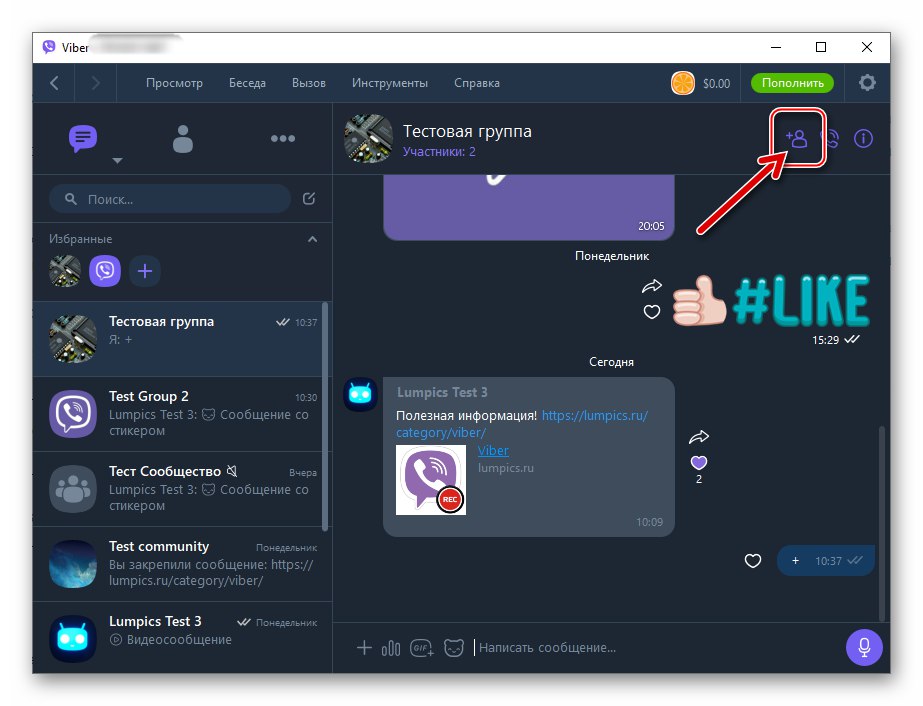Screen dimensions: 923x706
Task: Open the Инструменты menu
Action: click(x=390, y=83)
